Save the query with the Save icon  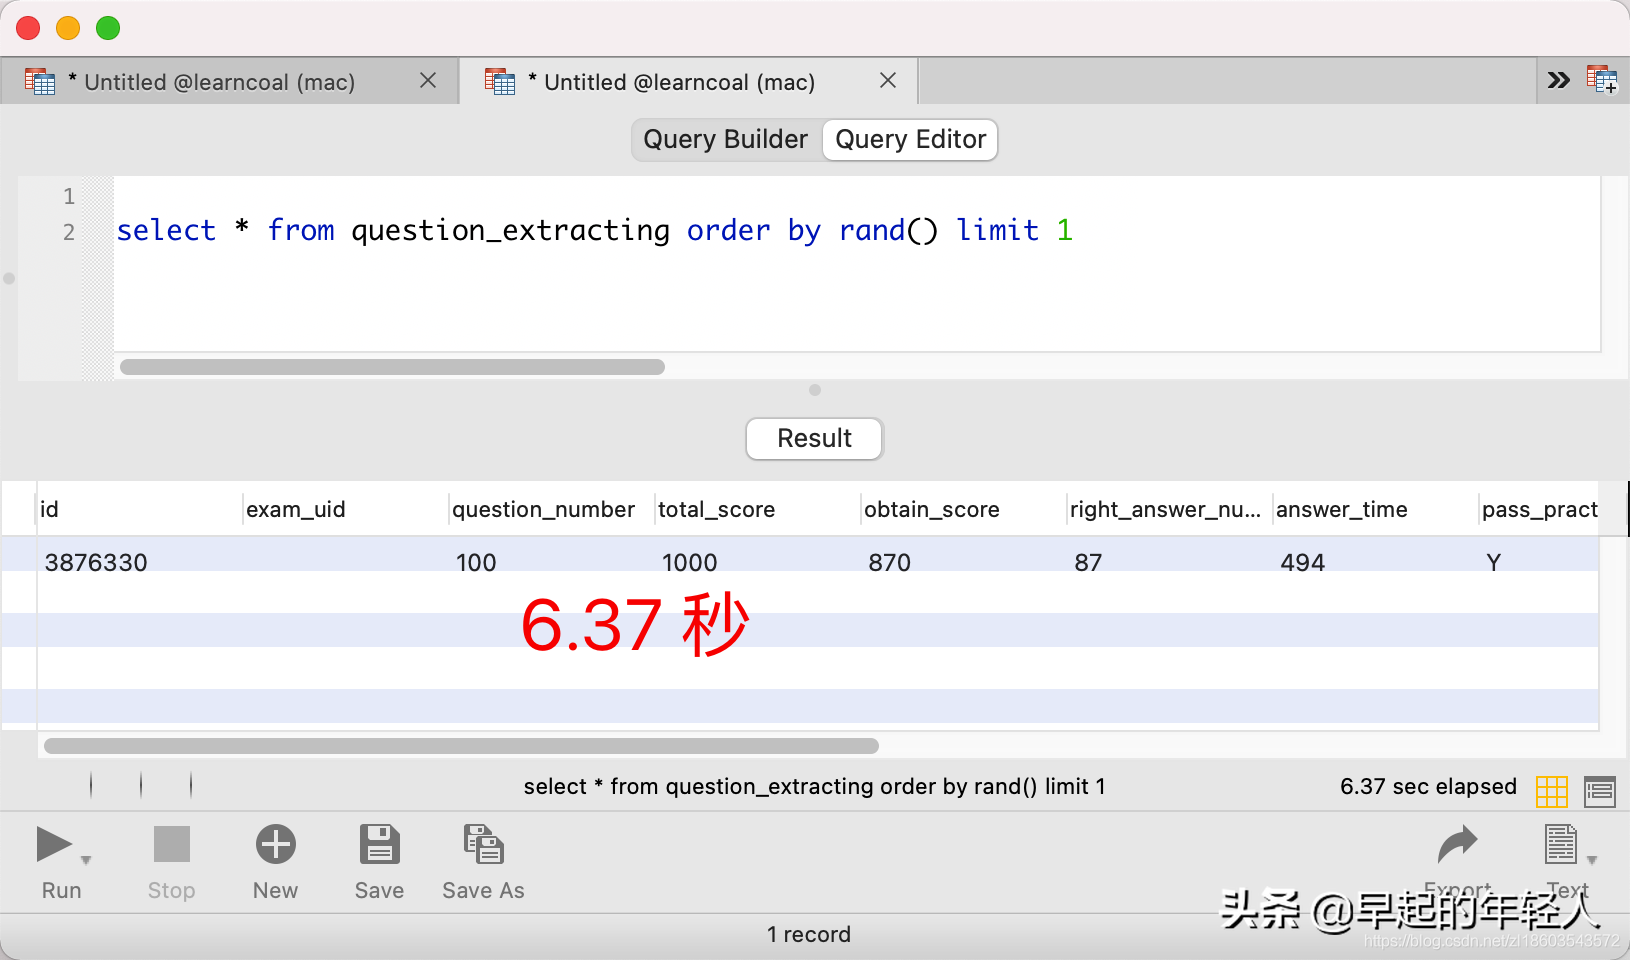click(x=379, y=844)
